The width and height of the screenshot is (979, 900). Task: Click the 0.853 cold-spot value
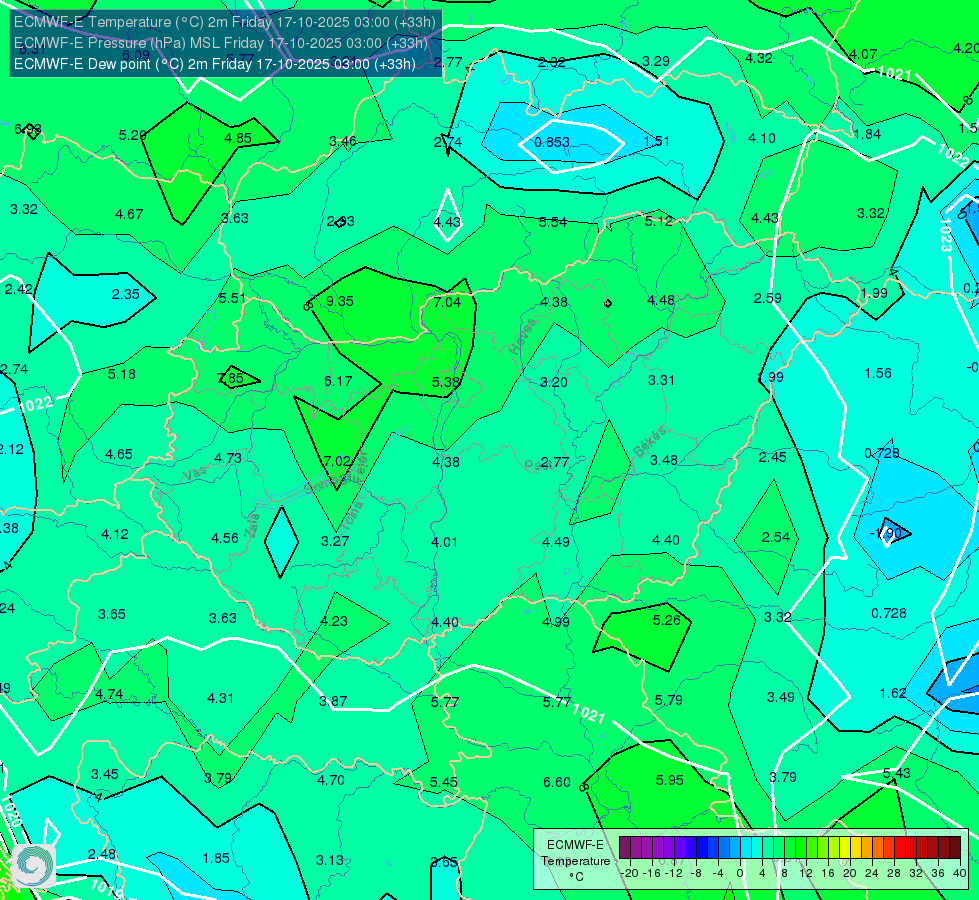pyautogui.click(x=552, y=142)
